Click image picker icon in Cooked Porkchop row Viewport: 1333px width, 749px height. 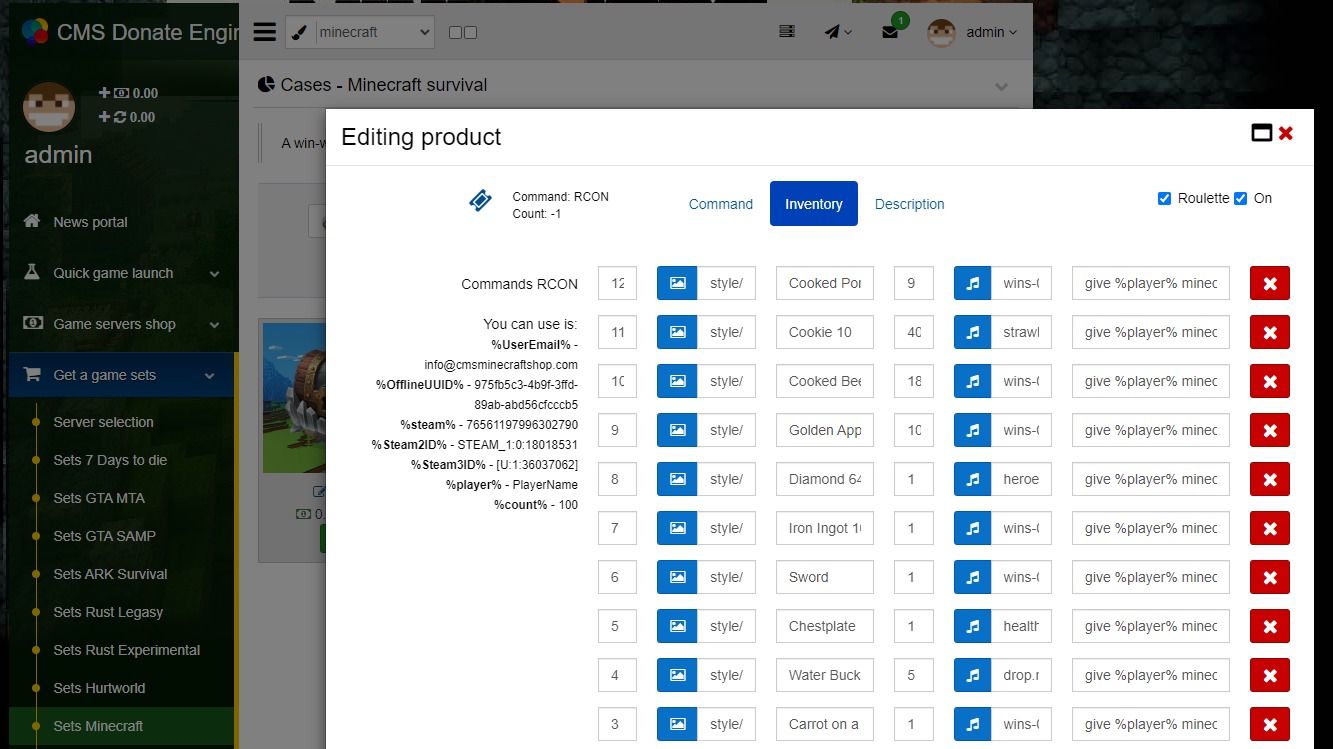[x=677, y=283]
